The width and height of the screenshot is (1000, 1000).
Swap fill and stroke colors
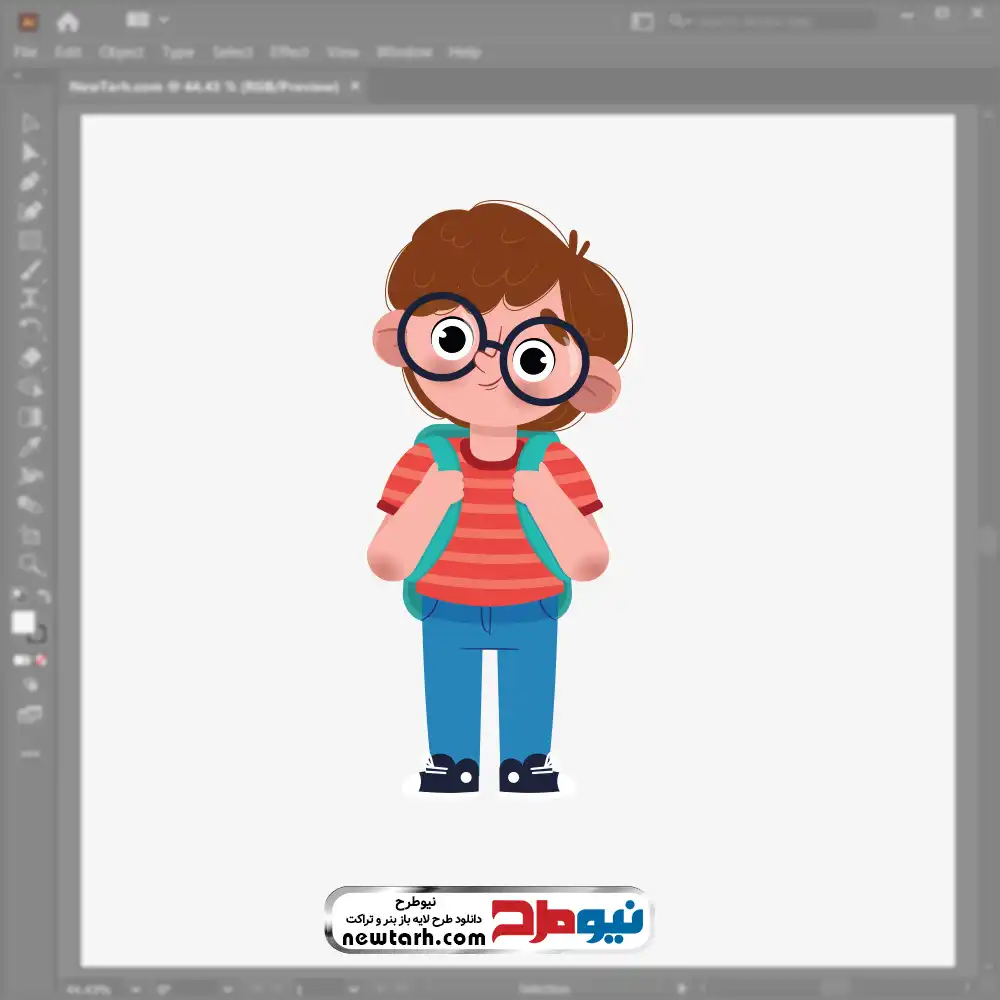click(x=43, y=596)
